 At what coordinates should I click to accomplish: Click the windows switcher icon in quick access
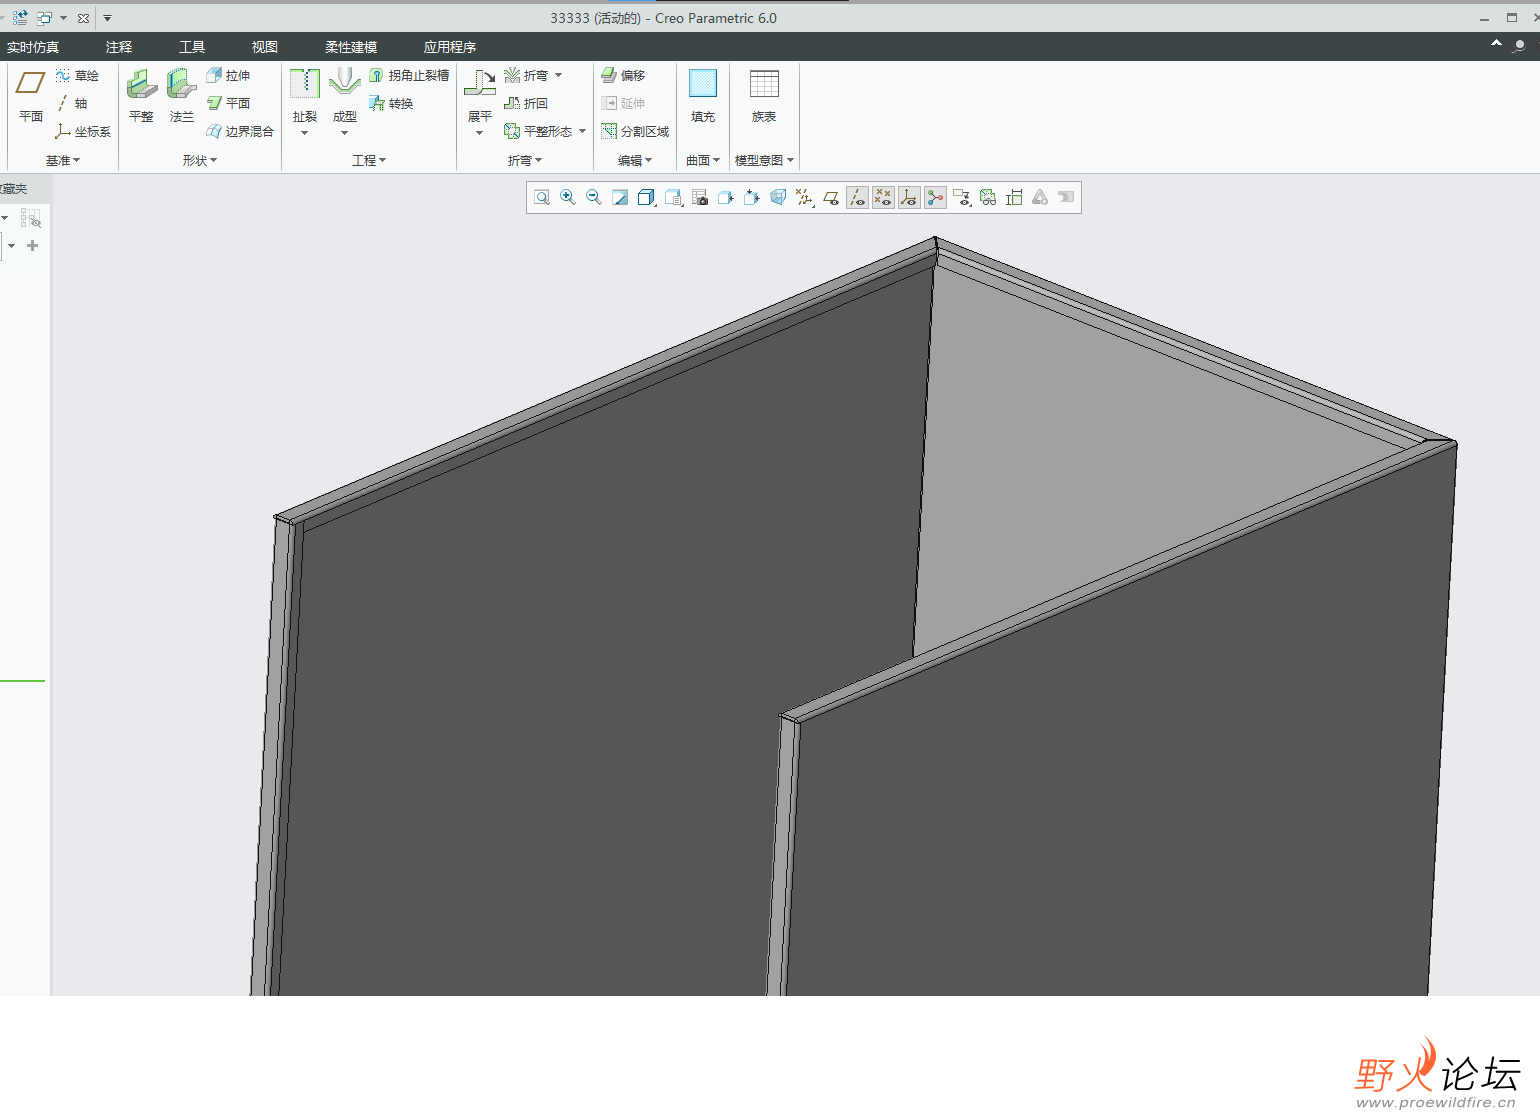click(44, 18)
